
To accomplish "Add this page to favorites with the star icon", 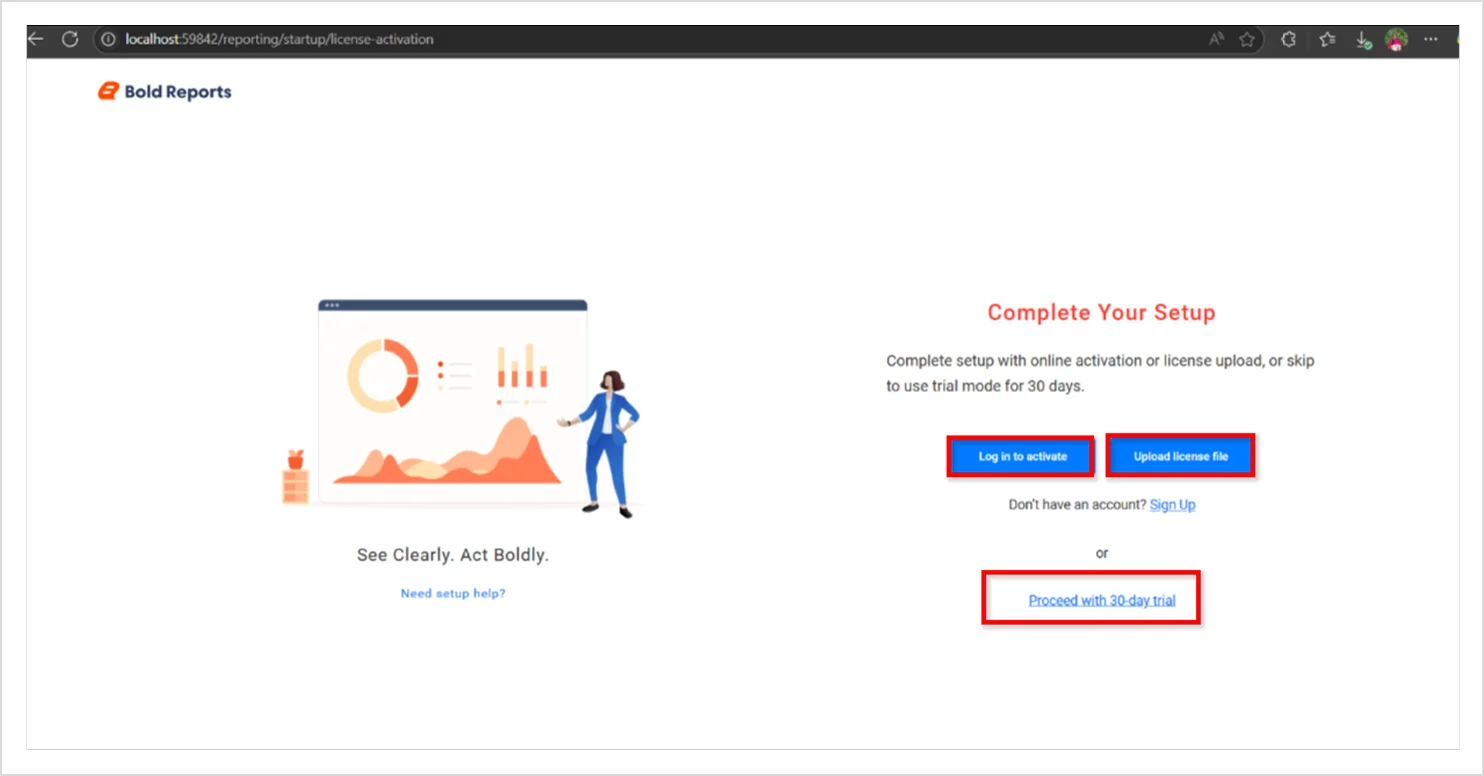I will pos(1247,39).
